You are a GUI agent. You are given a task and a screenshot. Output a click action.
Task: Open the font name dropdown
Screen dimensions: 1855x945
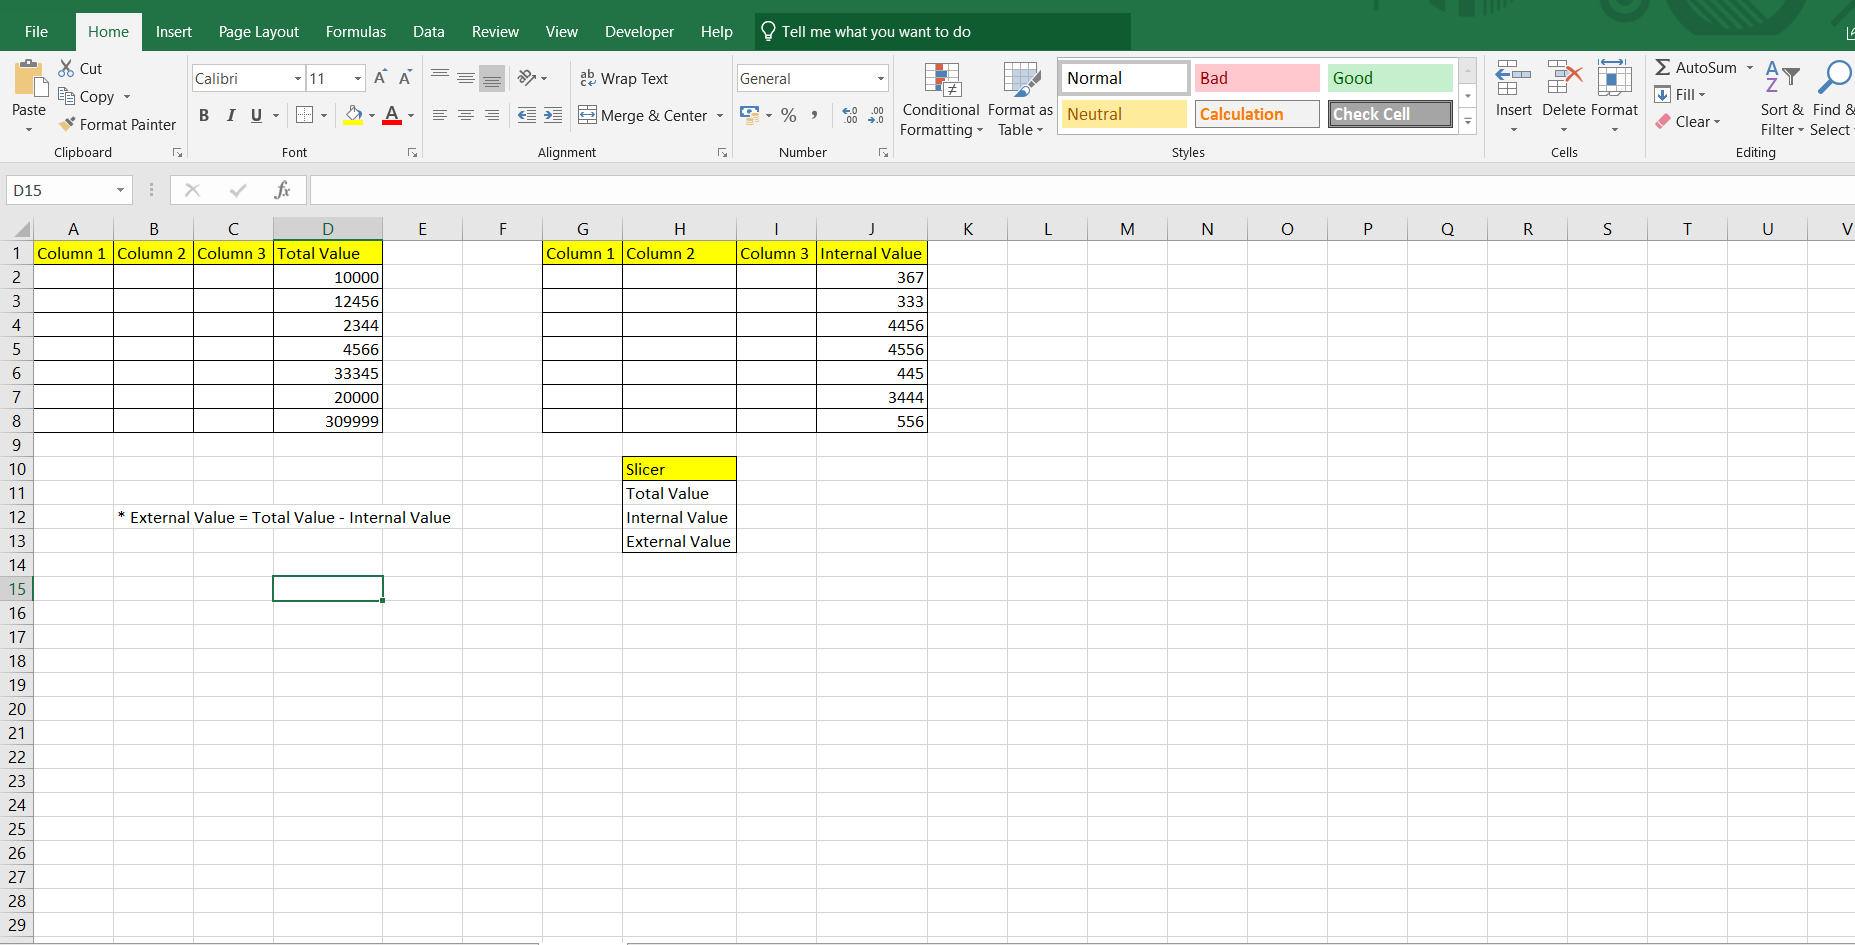coord(298,78)
